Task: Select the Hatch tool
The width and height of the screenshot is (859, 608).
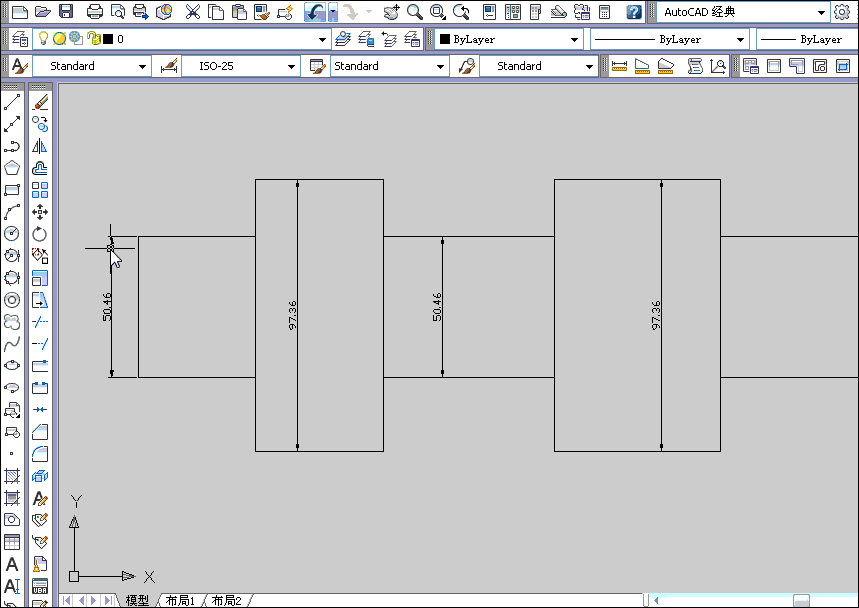Action: click(x=12, y=476)
